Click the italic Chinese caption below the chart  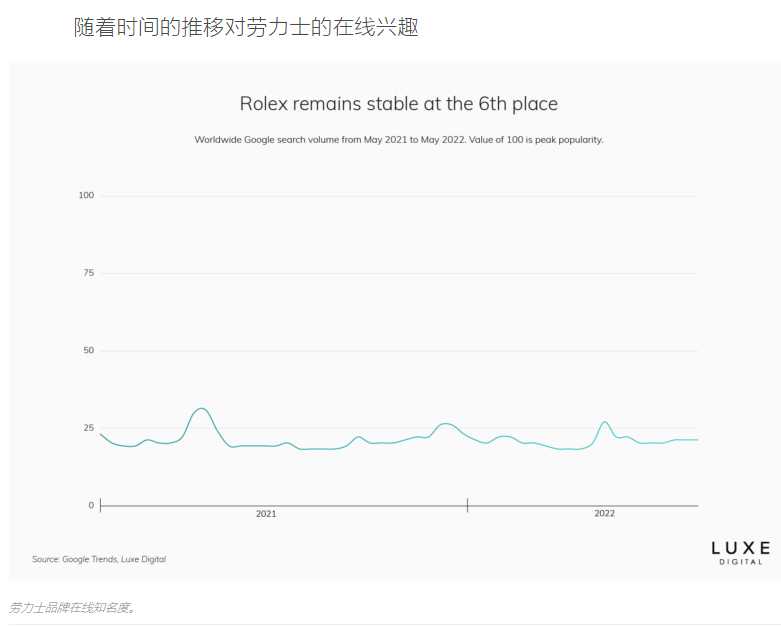click(72, 607)
